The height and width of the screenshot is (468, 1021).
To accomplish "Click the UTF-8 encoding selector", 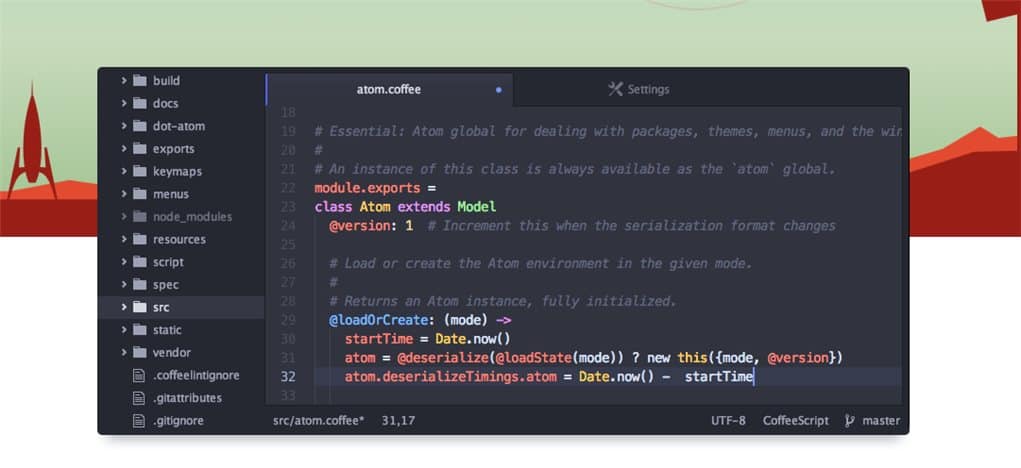I will (x=728, y=420).
